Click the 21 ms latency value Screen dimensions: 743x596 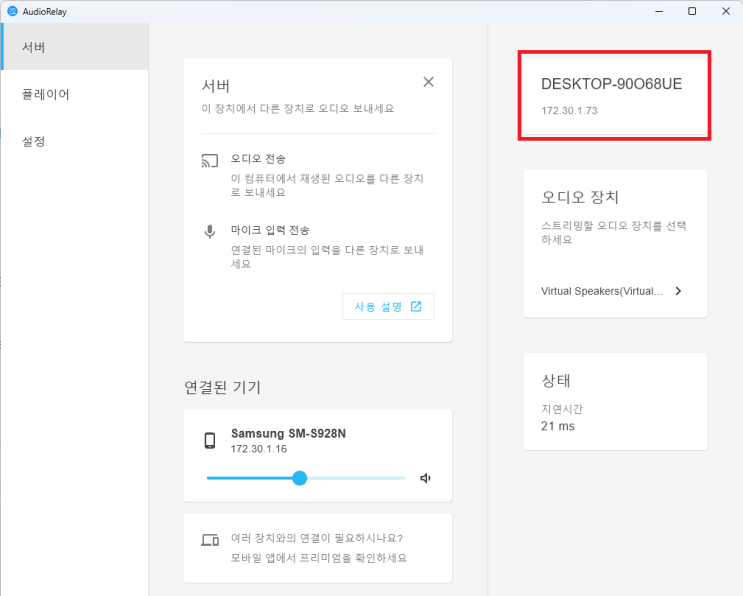pos(558,426)
